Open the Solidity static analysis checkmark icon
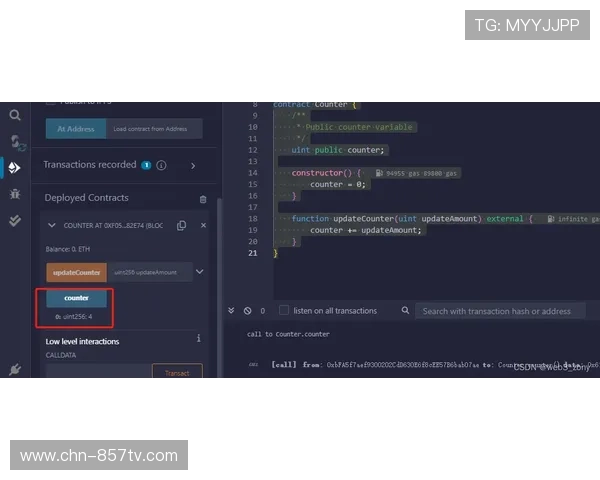The height and width of the screenshot is (480, 600). (x=15, y=220)
